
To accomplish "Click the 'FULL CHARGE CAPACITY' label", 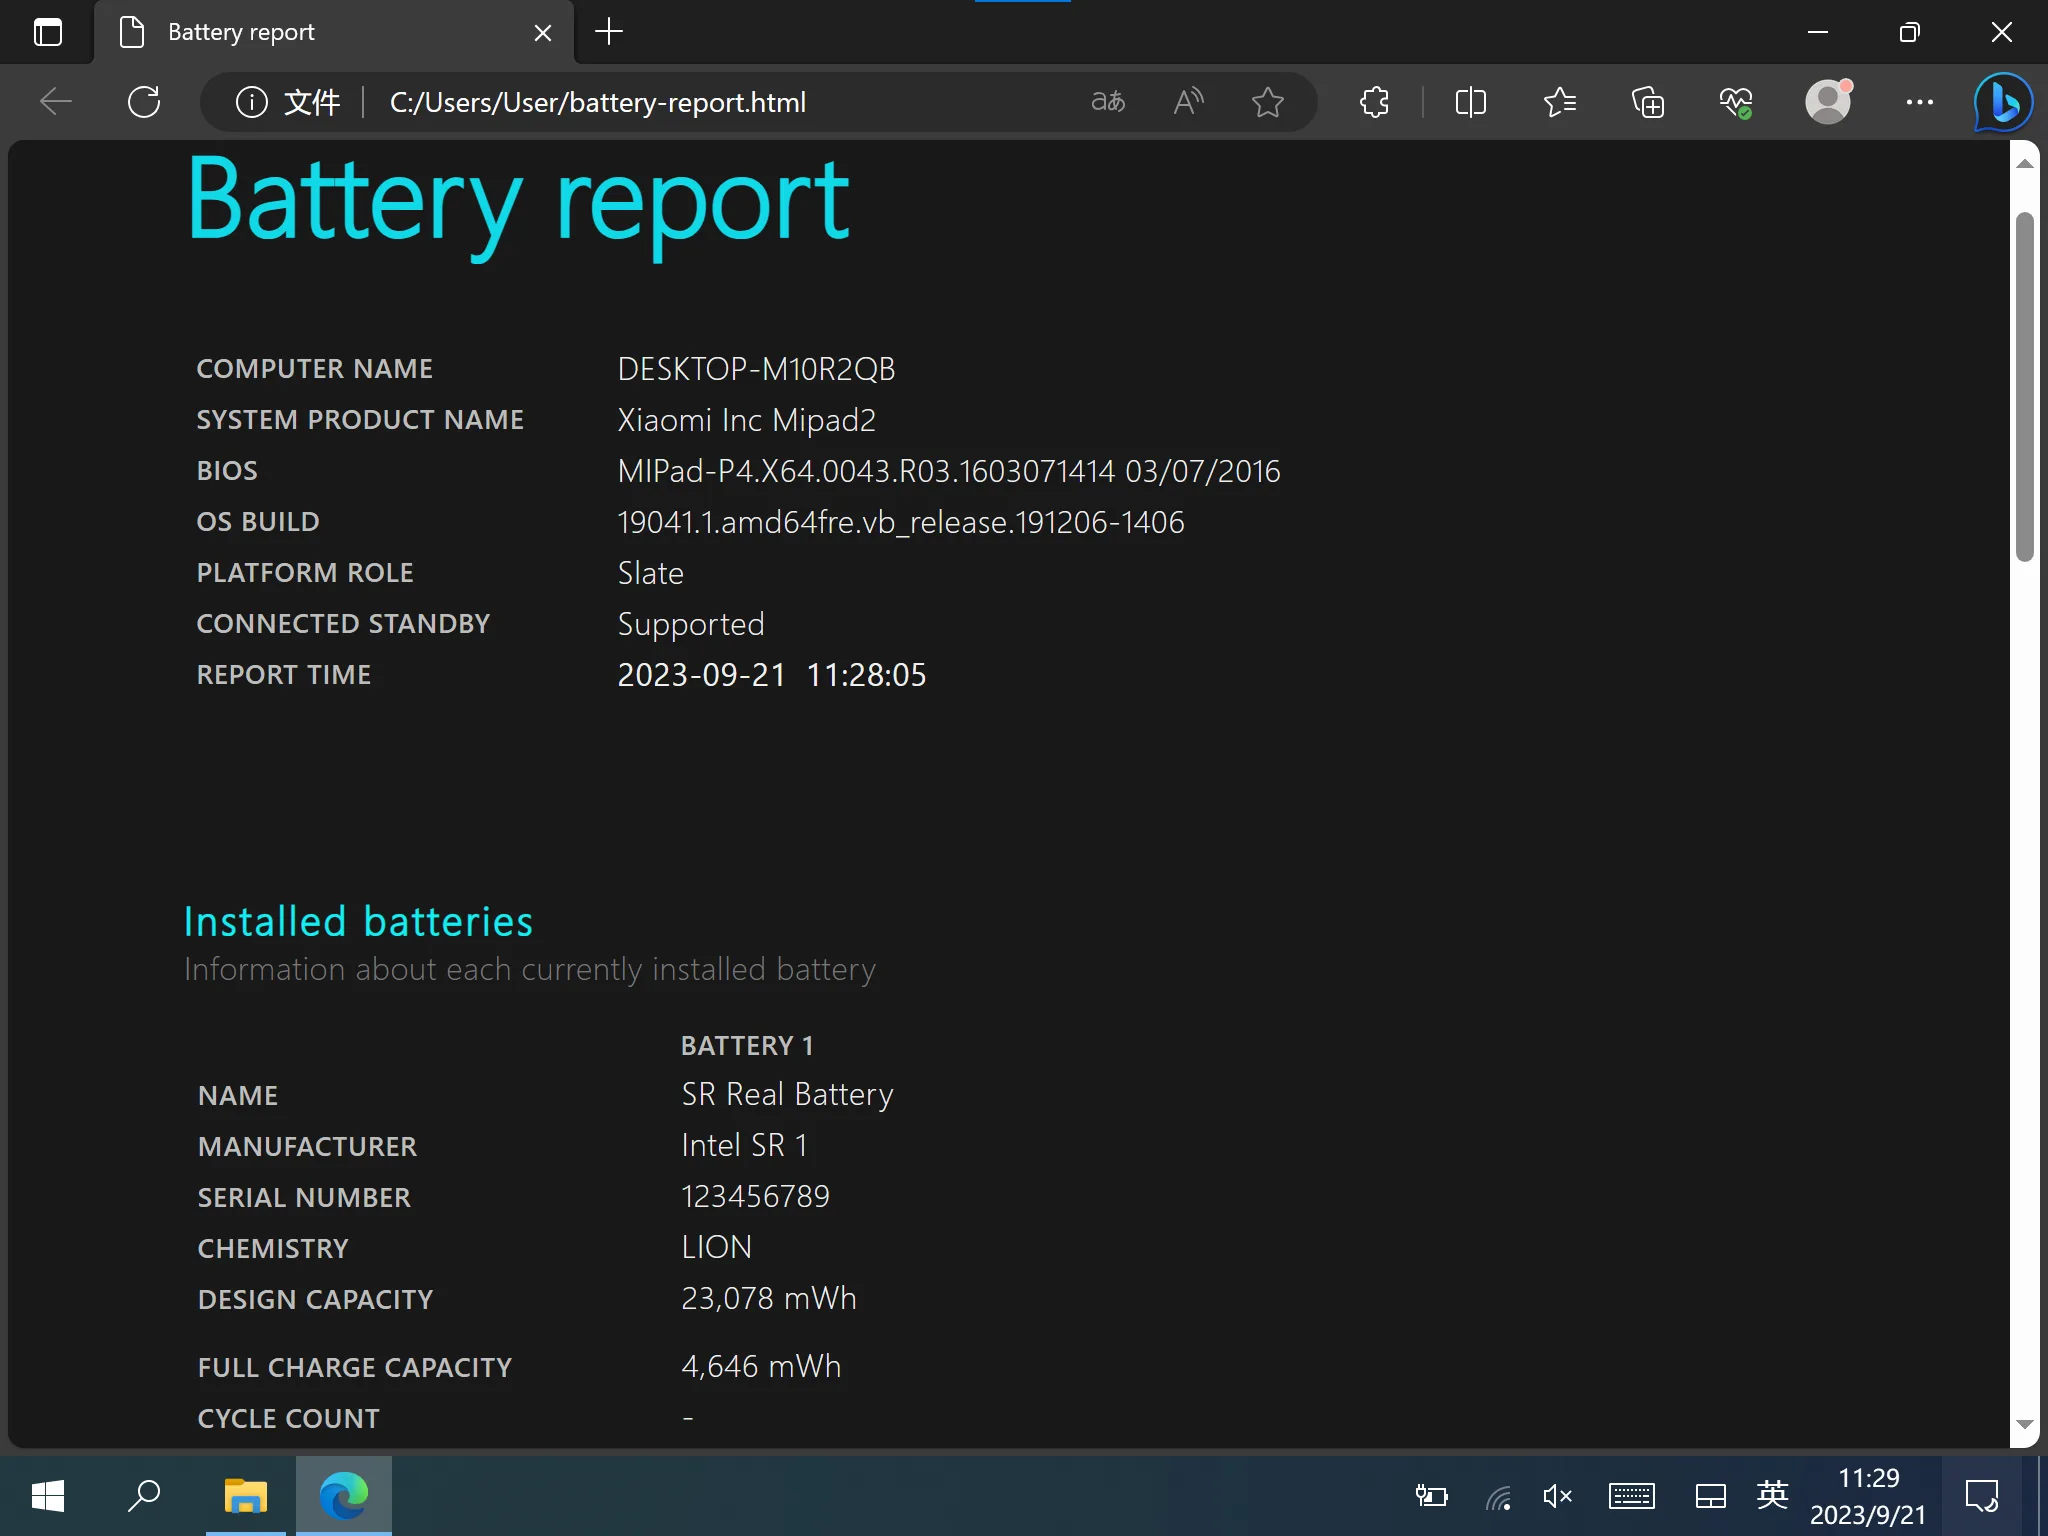I will 354,1367.
